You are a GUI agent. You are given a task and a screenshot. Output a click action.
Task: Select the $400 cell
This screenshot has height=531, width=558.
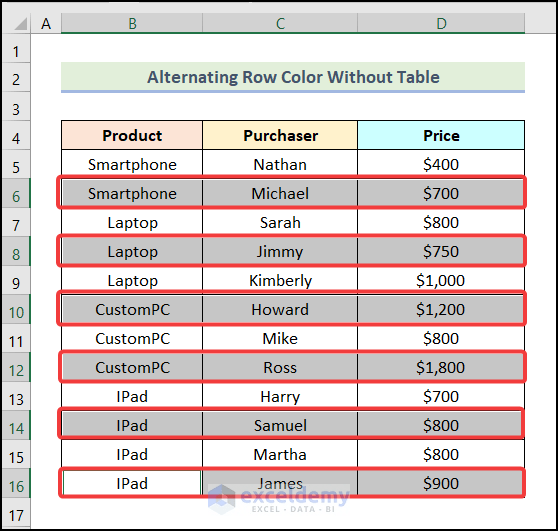tap(441, 164)
